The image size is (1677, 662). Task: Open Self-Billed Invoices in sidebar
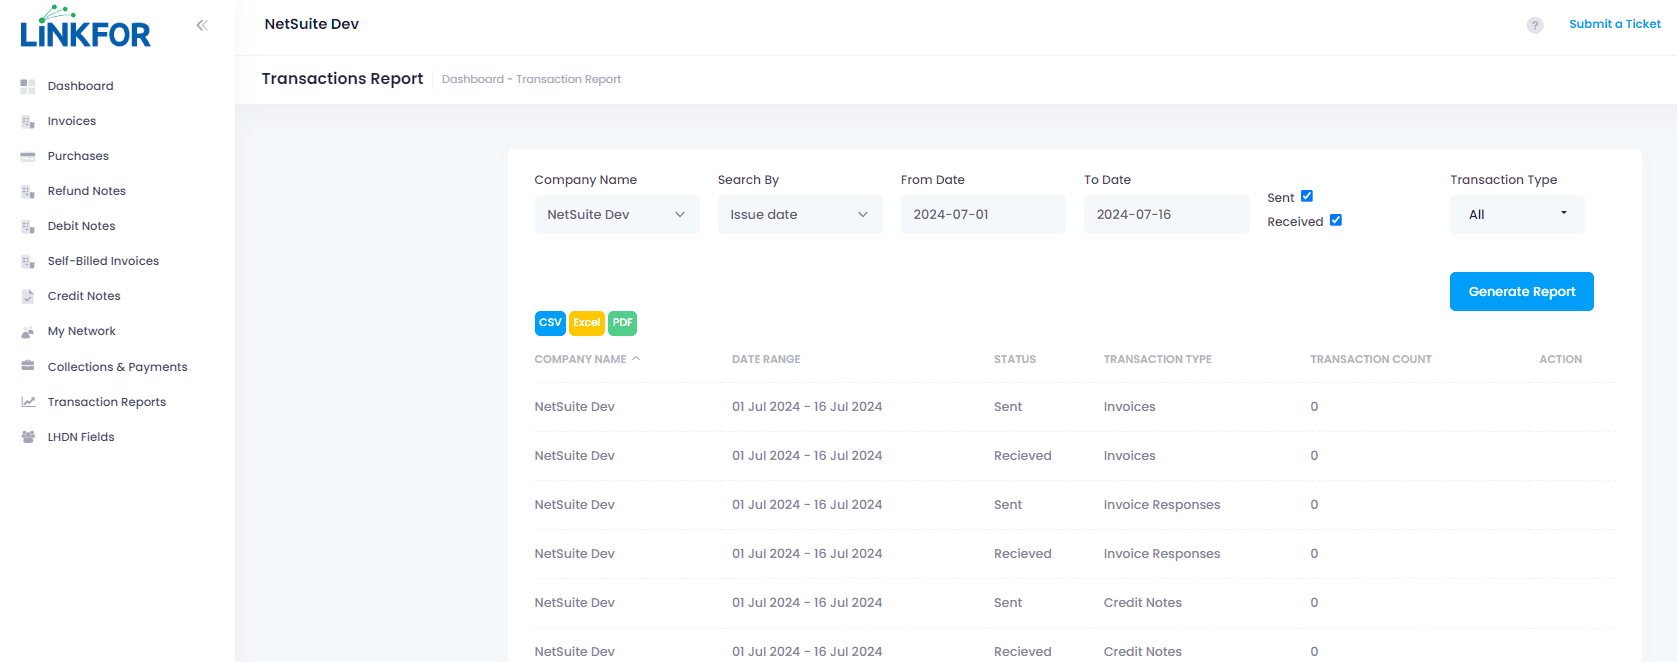coord(103,261)
